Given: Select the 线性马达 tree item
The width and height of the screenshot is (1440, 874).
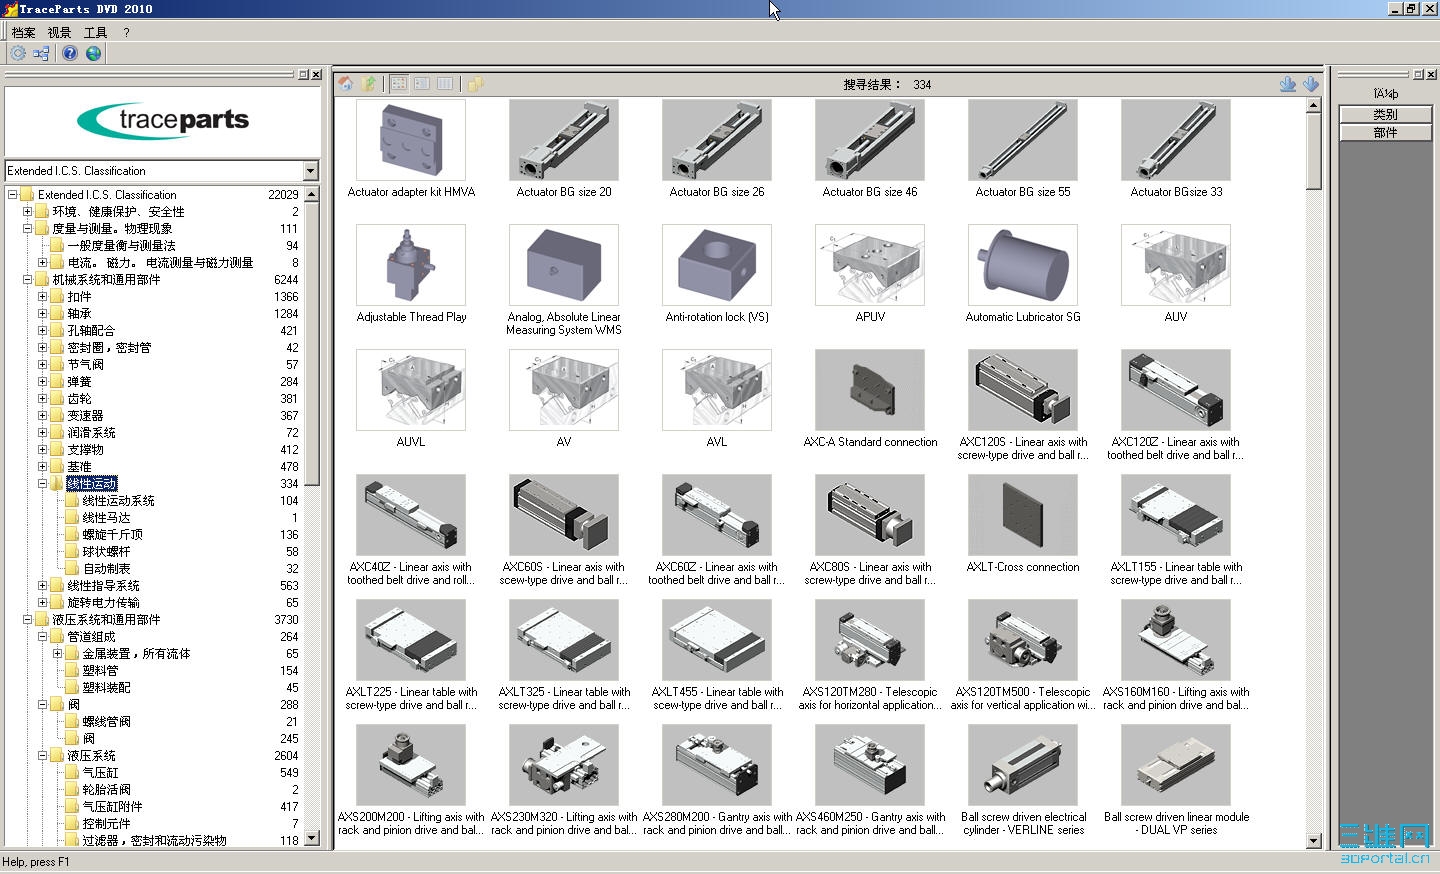Looking at the screenshot, I should 106,518.
